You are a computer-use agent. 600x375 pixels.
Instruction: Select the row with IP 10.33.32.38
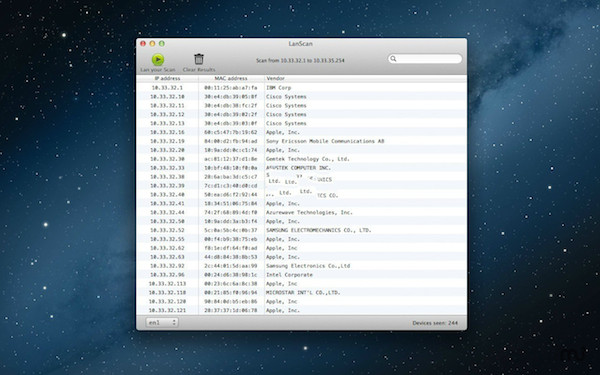point(302,177)
